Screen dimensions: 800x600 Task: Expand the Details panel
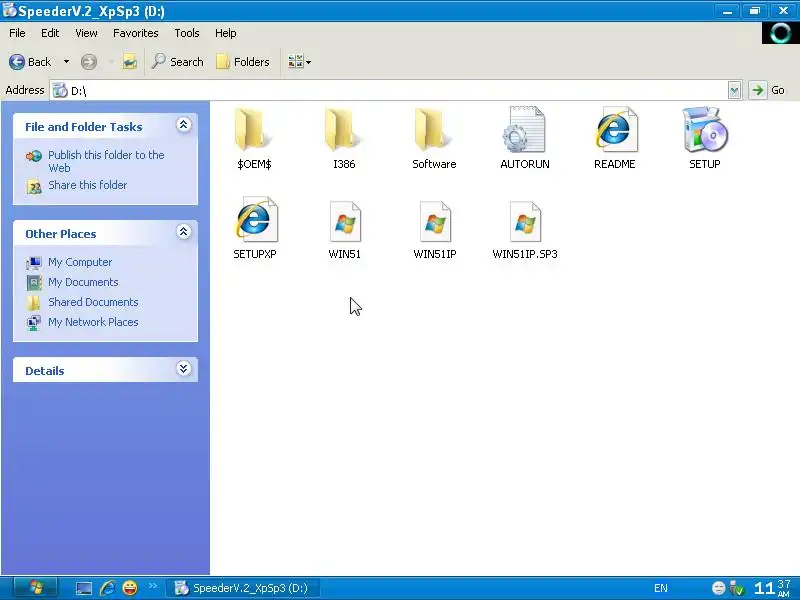coord(184,369)
